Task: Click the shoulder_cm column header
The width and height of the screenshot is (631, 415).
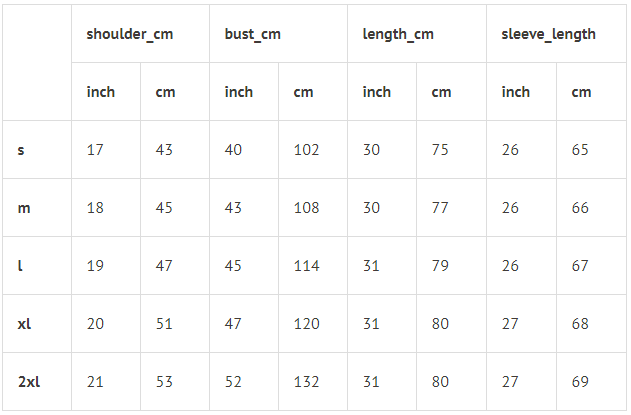Action: point(129,34)
